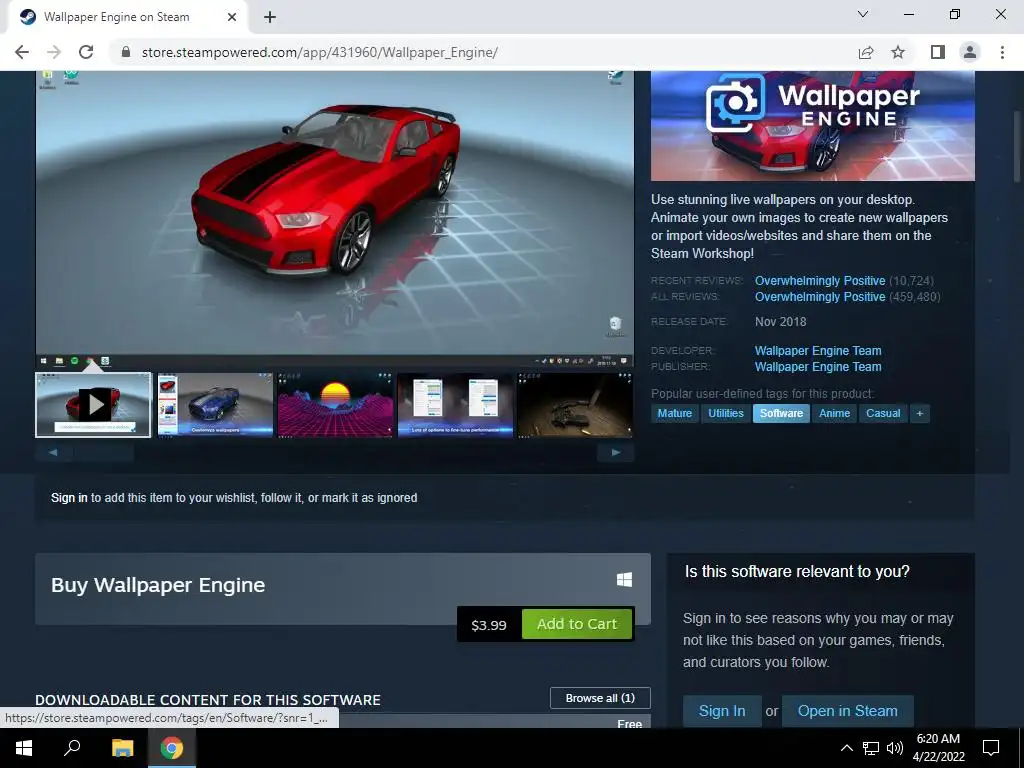The height and width of the screenshot is (768, 1024).
Task: Add Wallpaper Engine to cart
Action: [x=577, y=624]
